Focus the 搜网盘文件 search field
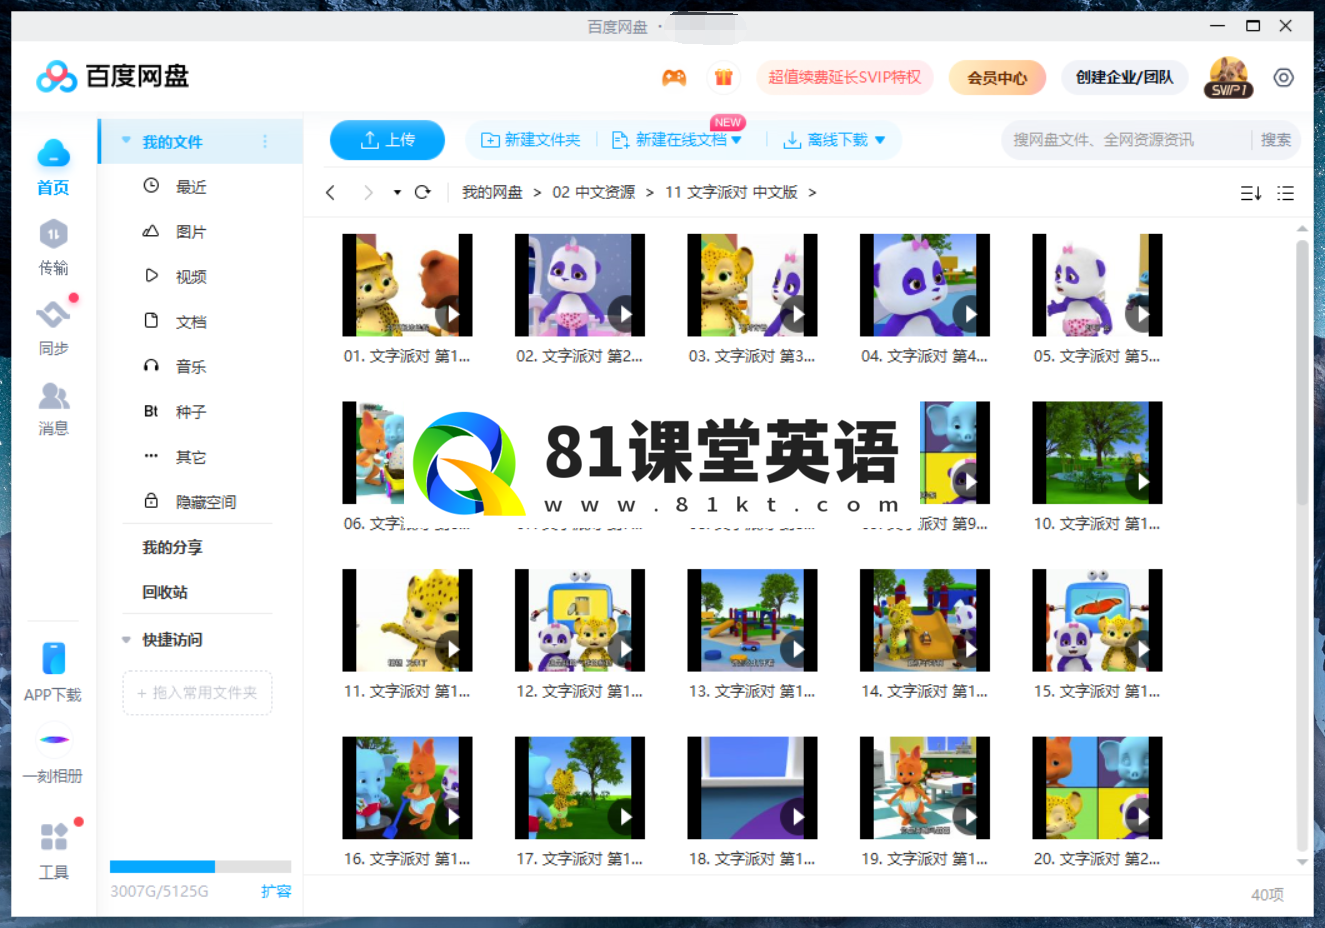Screen dimensions: 1325x928 (x=1125, y=140)
